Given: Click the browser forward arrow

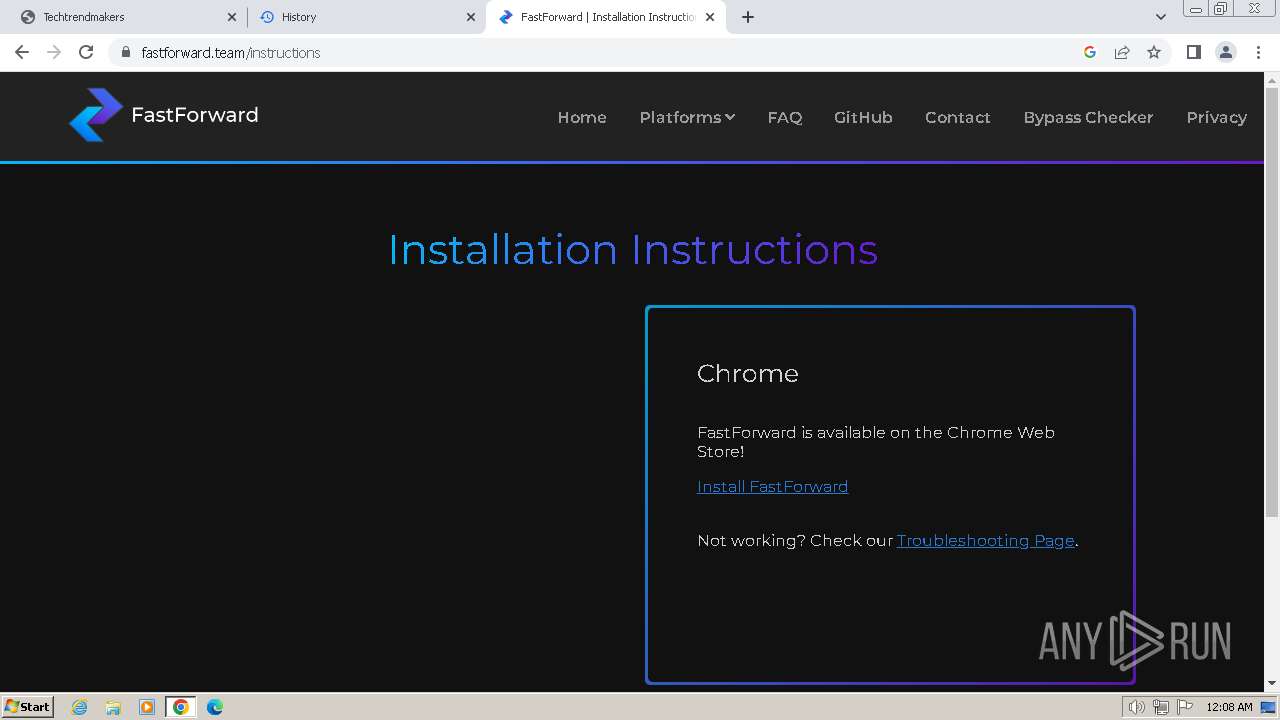Looking at the screenshot, I should pyautogui.click(x=54, y=52).
